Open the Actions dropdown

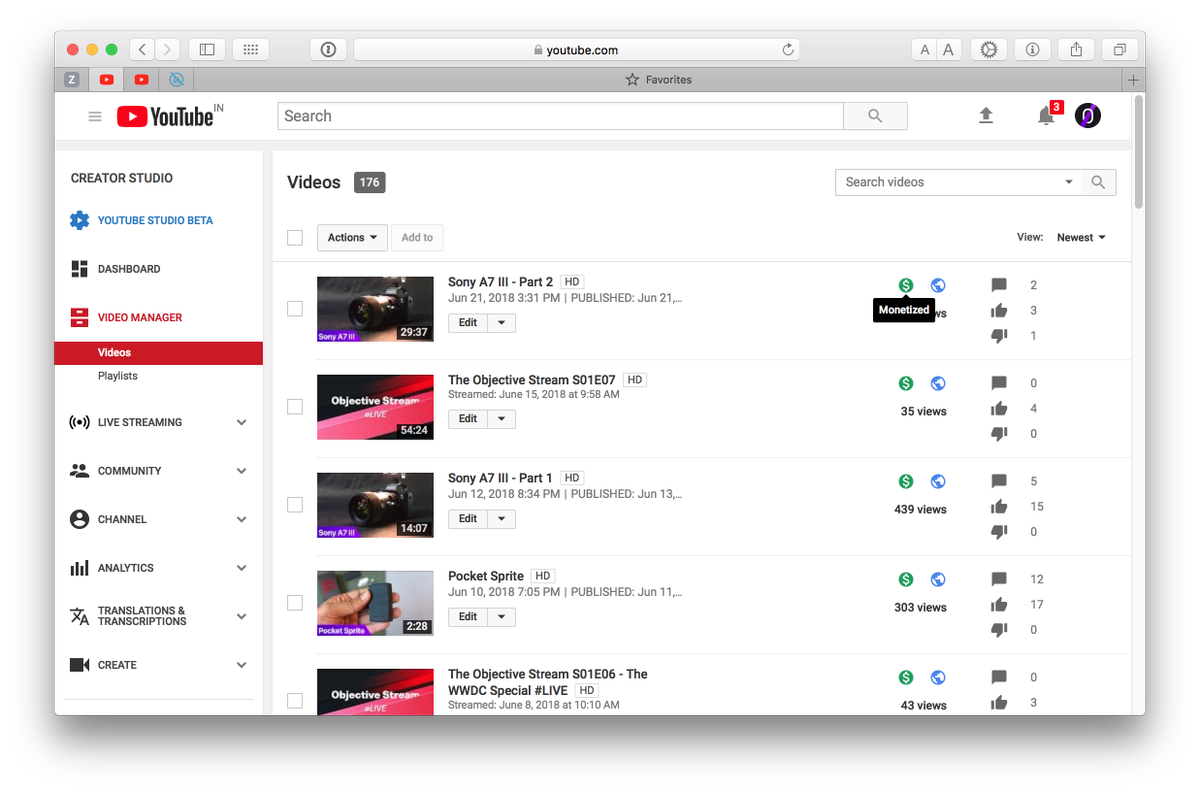[x=352, y=237]
